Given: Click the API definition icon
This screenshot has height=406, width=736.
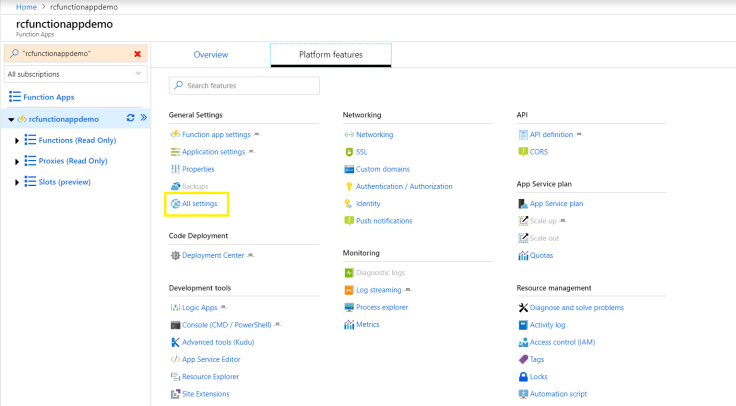Looking at the screenshot, I should (x=523, y=134).
